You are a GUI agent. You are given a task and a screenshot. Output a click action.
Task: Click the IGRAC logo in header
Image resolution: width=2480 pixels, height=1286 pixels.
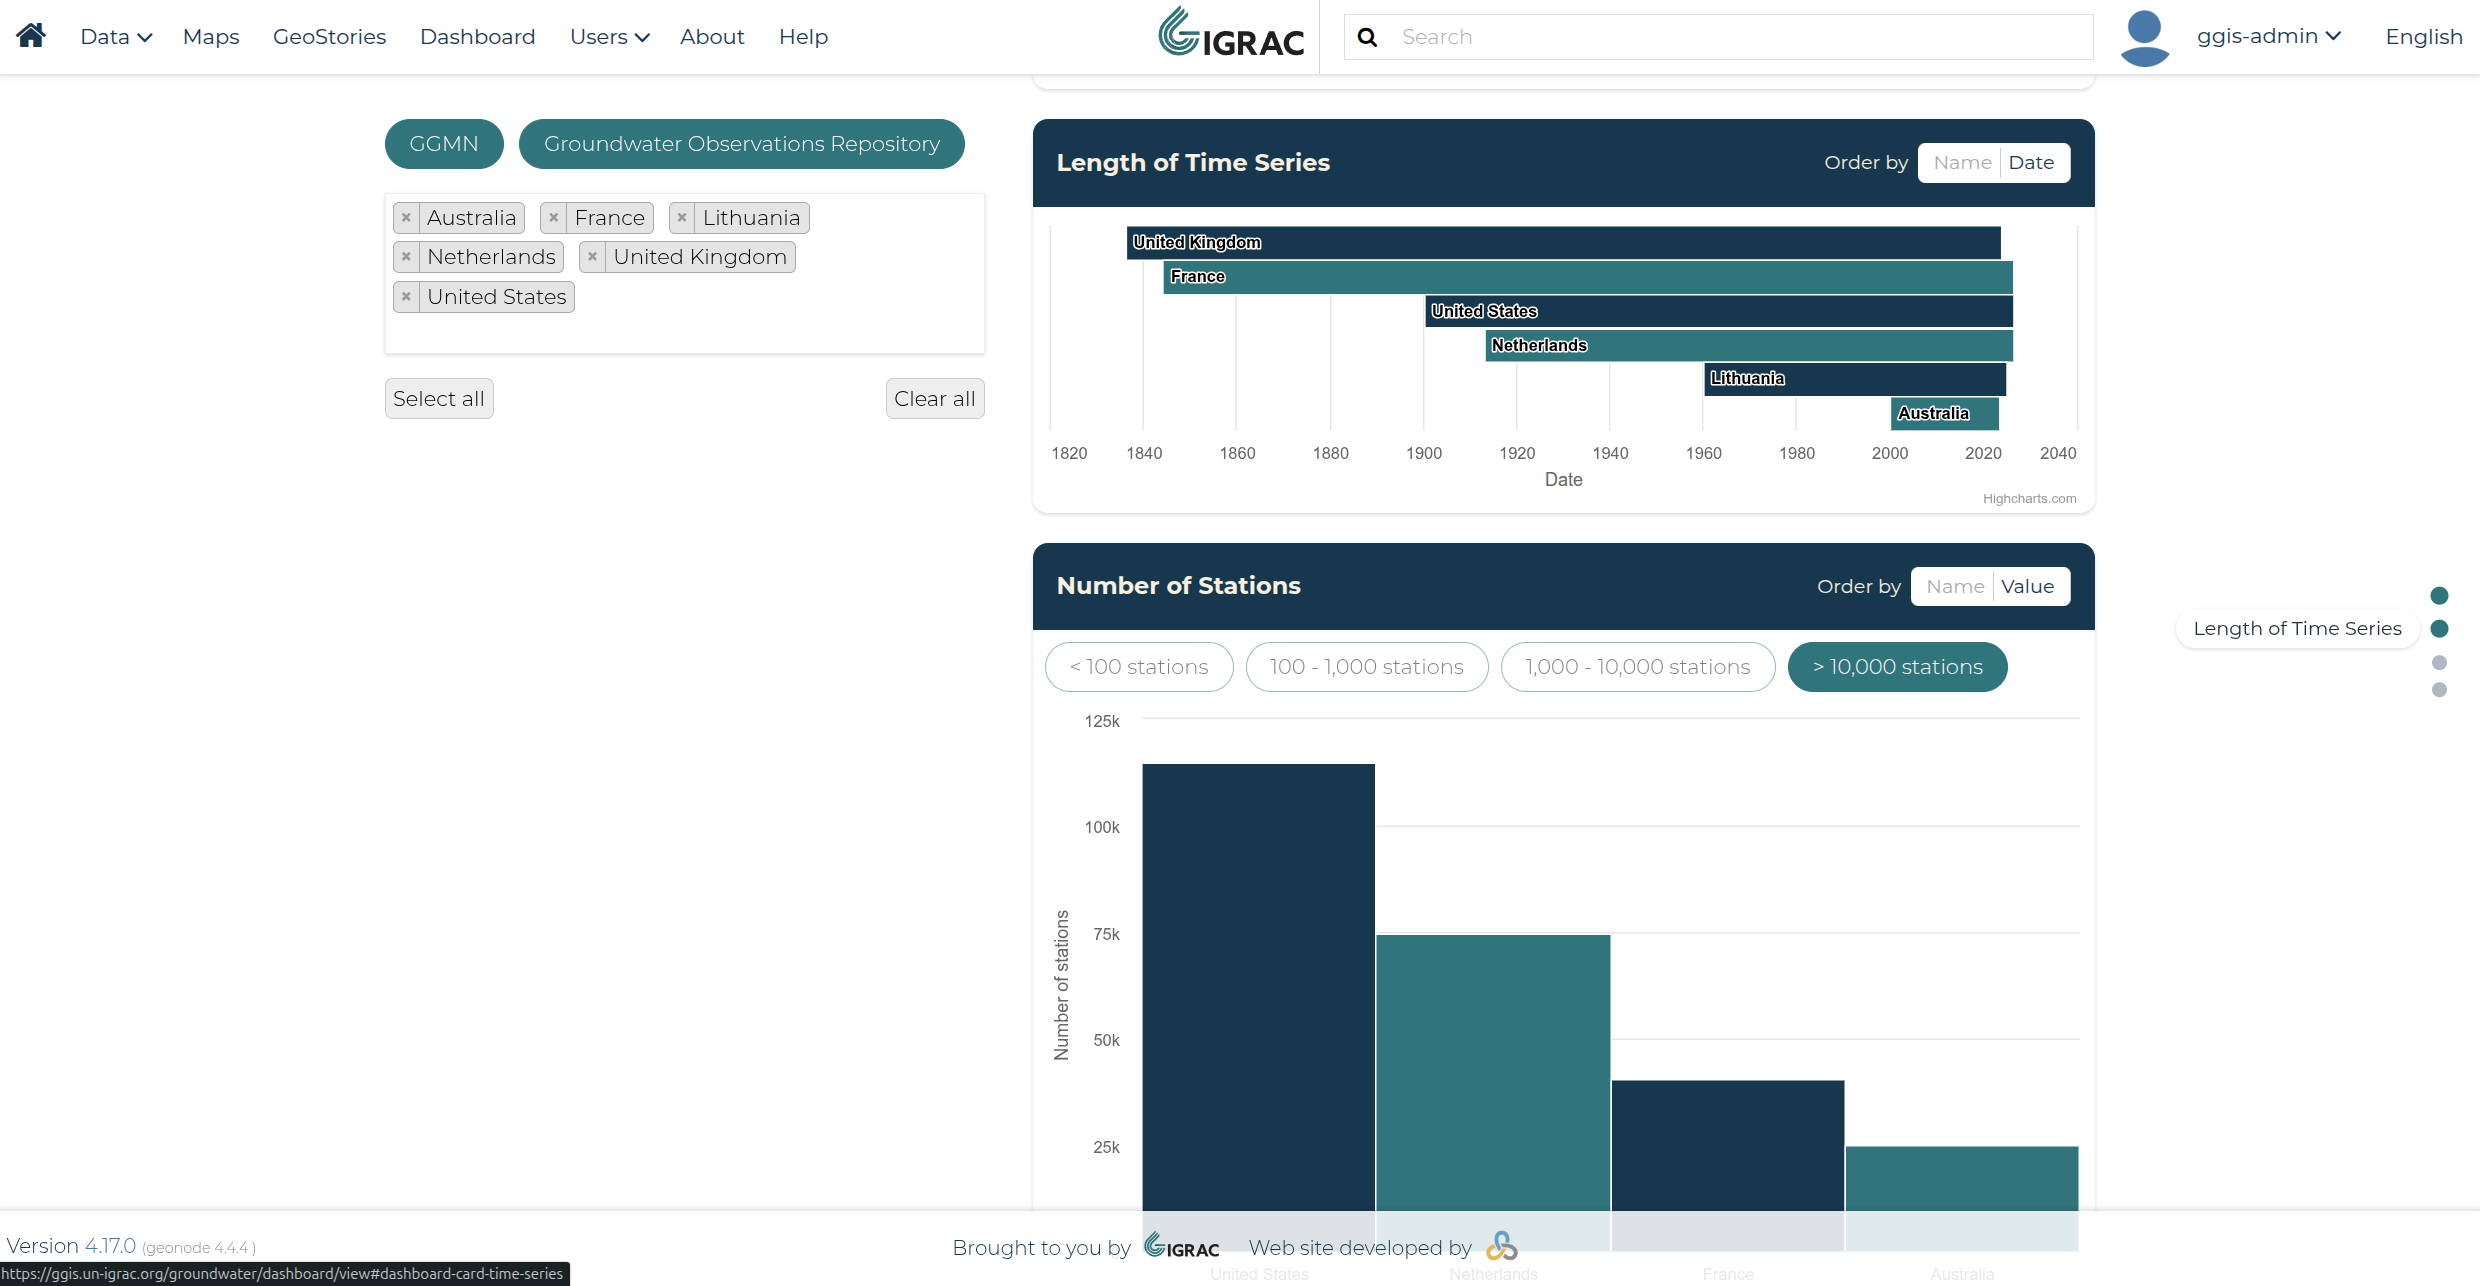1231,34
